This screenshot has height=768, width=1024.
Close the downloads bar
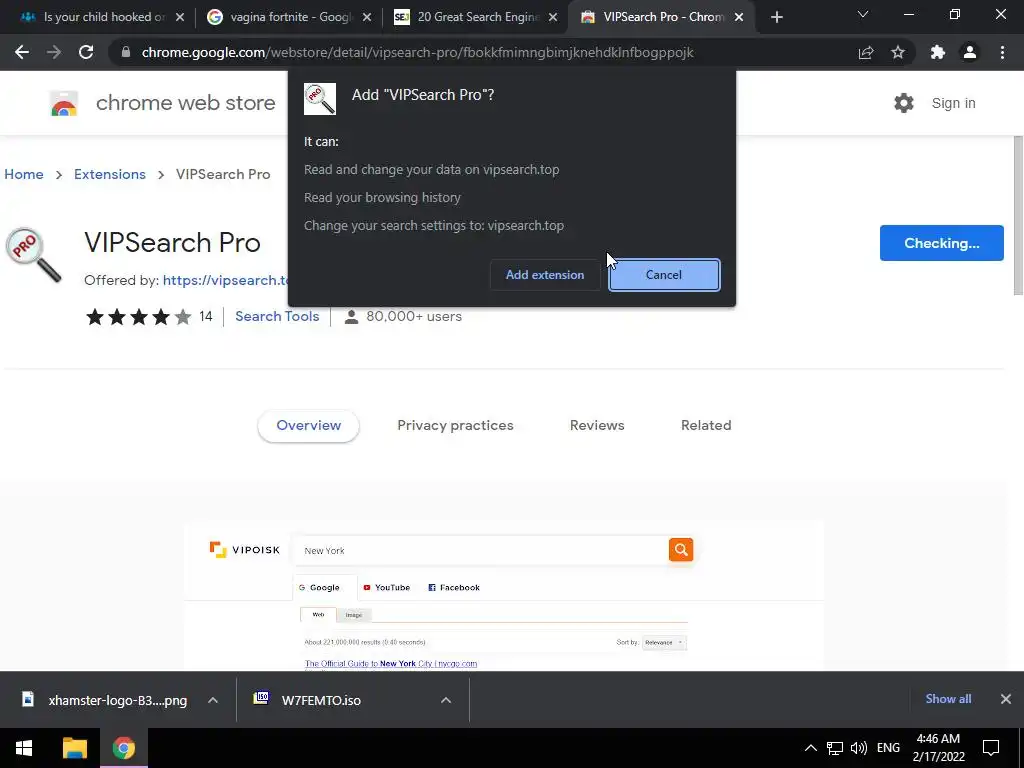1006,699
